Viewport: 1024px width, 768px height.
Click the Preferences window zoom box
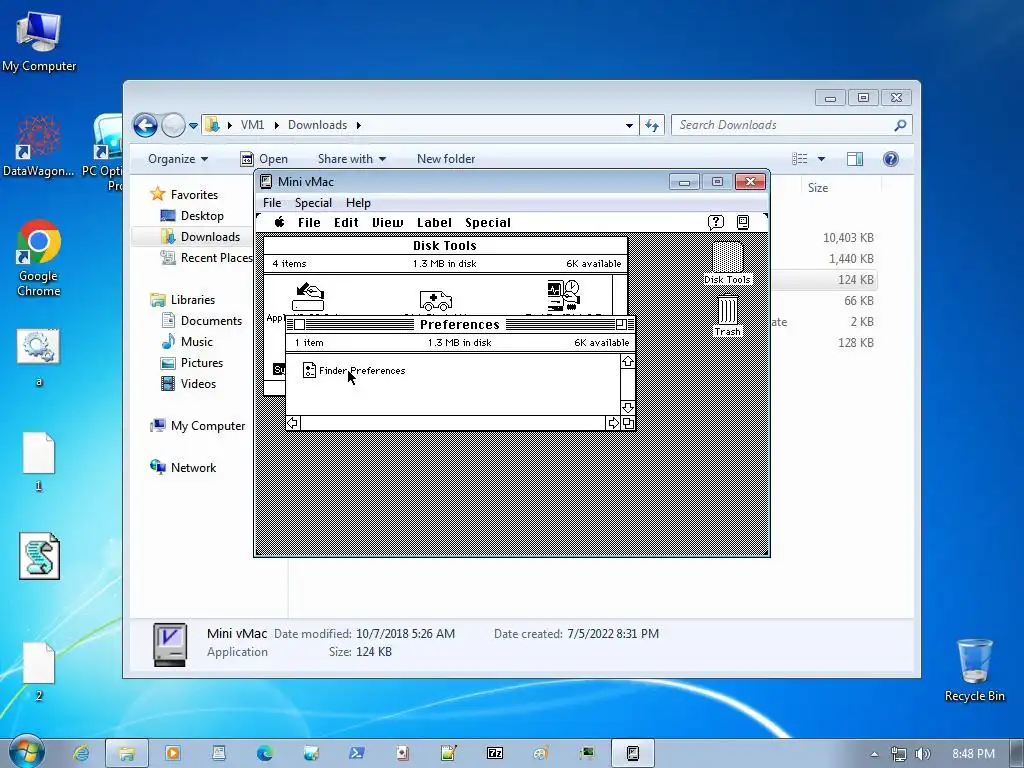[621, 325]
